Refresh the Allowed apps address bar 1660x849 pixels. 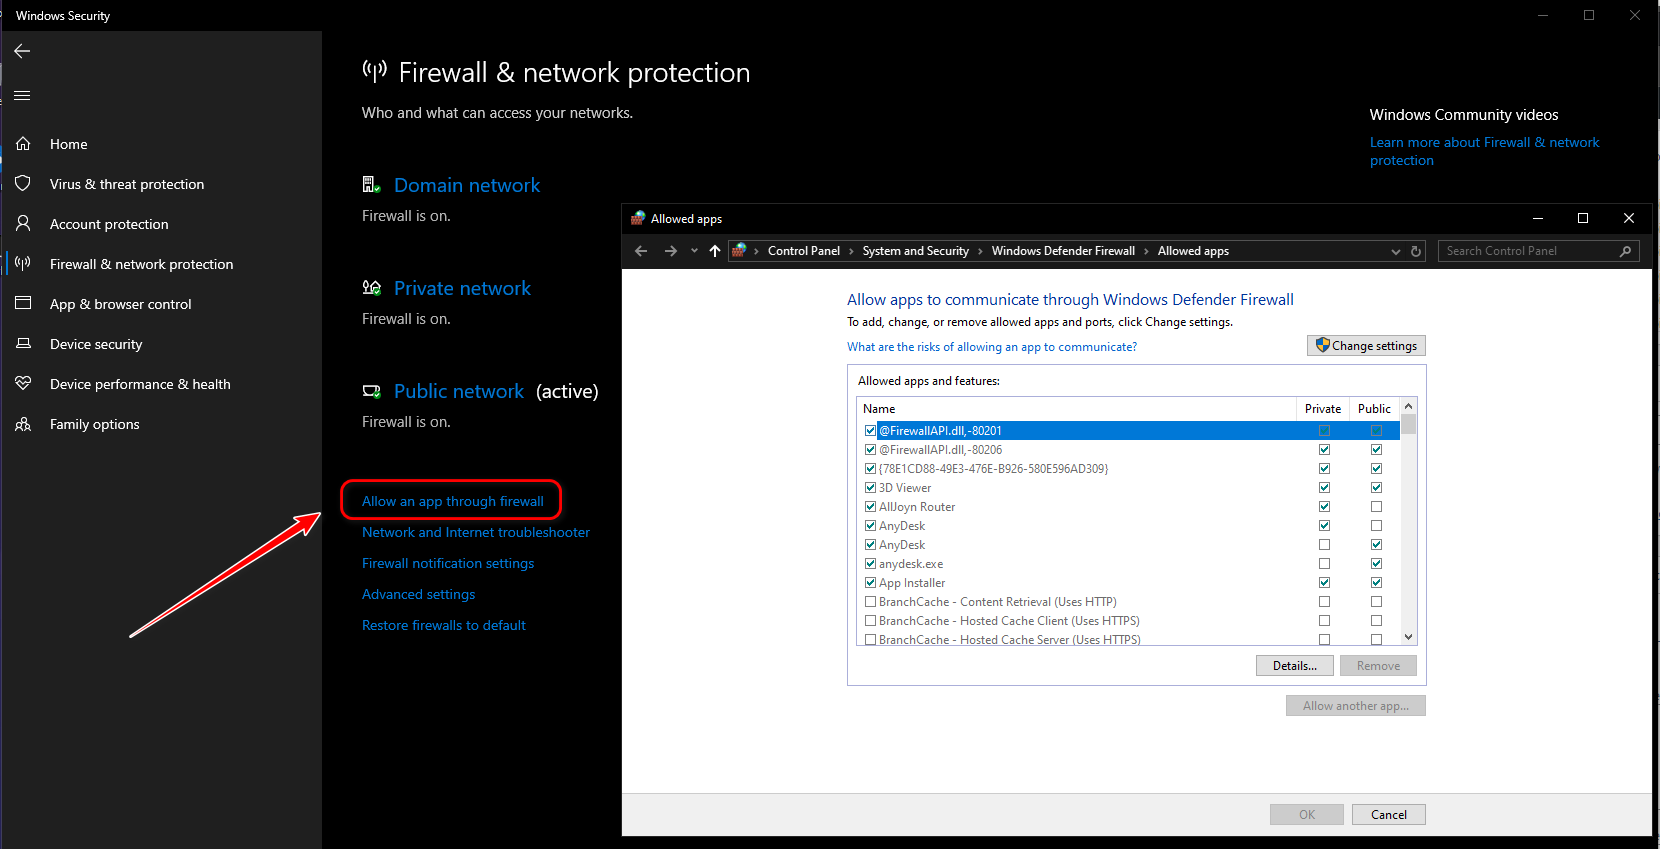click(x=1416, y=251)
